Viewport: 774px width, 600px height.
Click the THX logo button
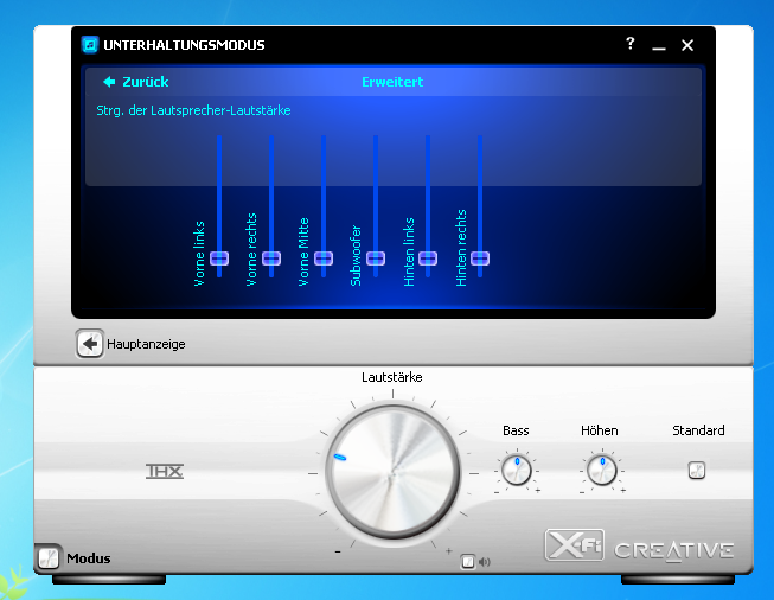coord(165,471)
